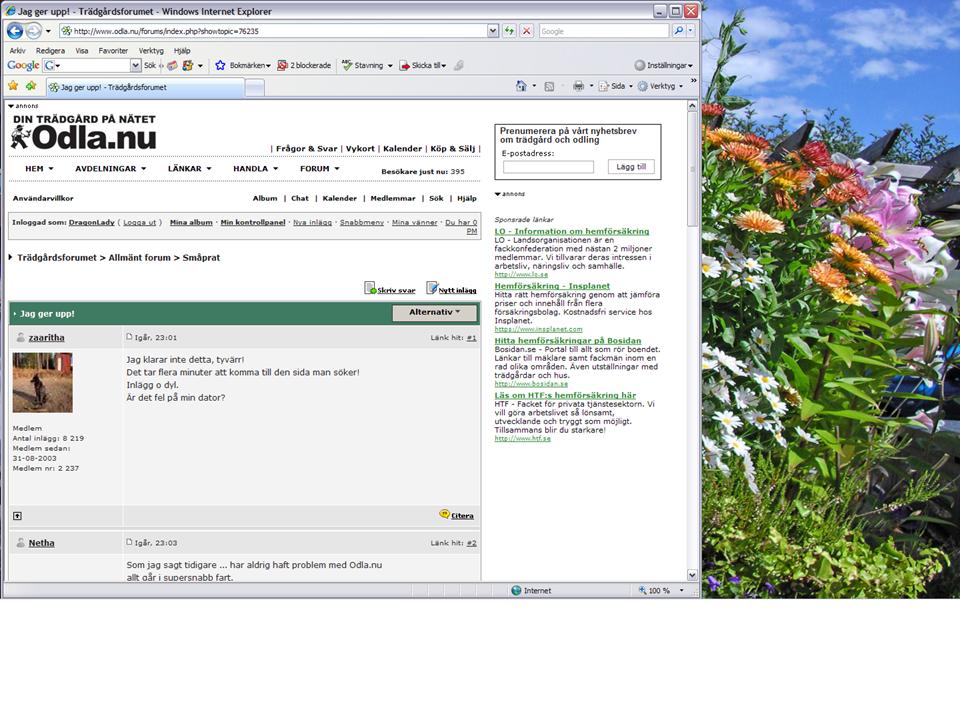
Task: Open the Bokmärken dropdown in Google toolbar
Action: (243, 65)
